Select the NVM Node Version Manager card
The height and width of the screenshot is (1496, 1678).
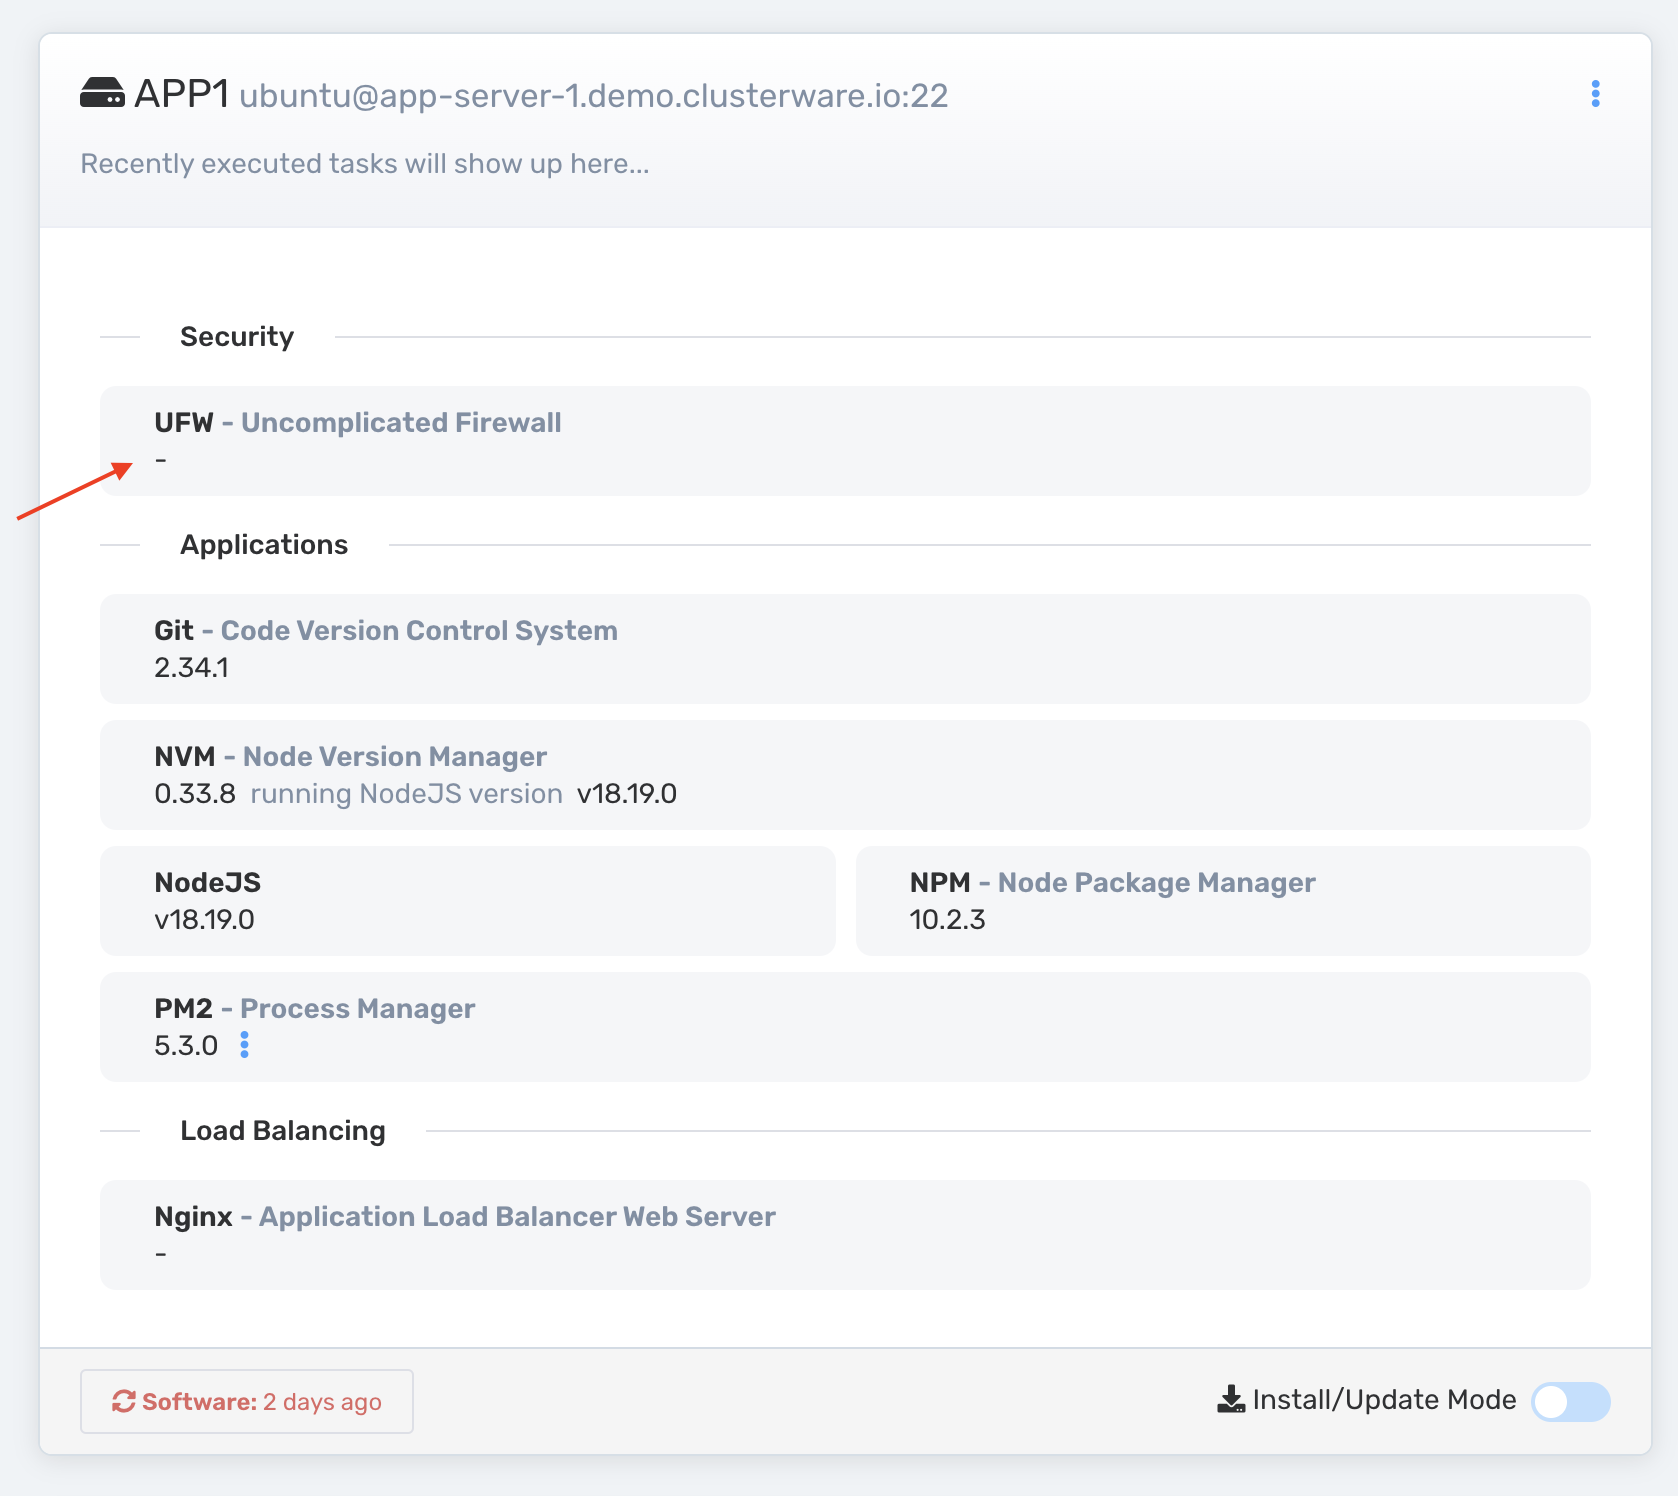845,775
